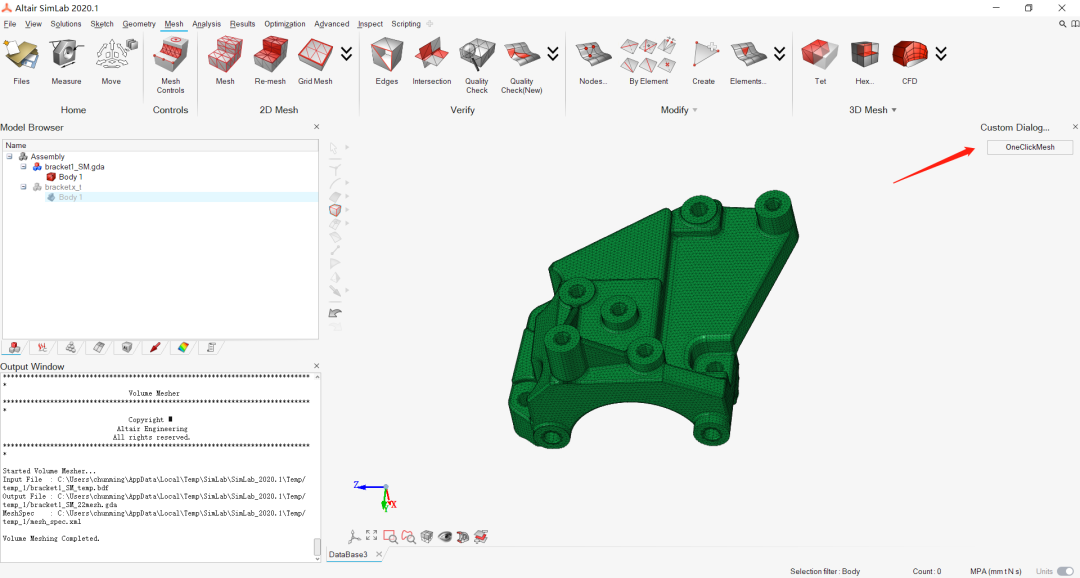
Task: Open the Edges verify tool
Action: 386,62
